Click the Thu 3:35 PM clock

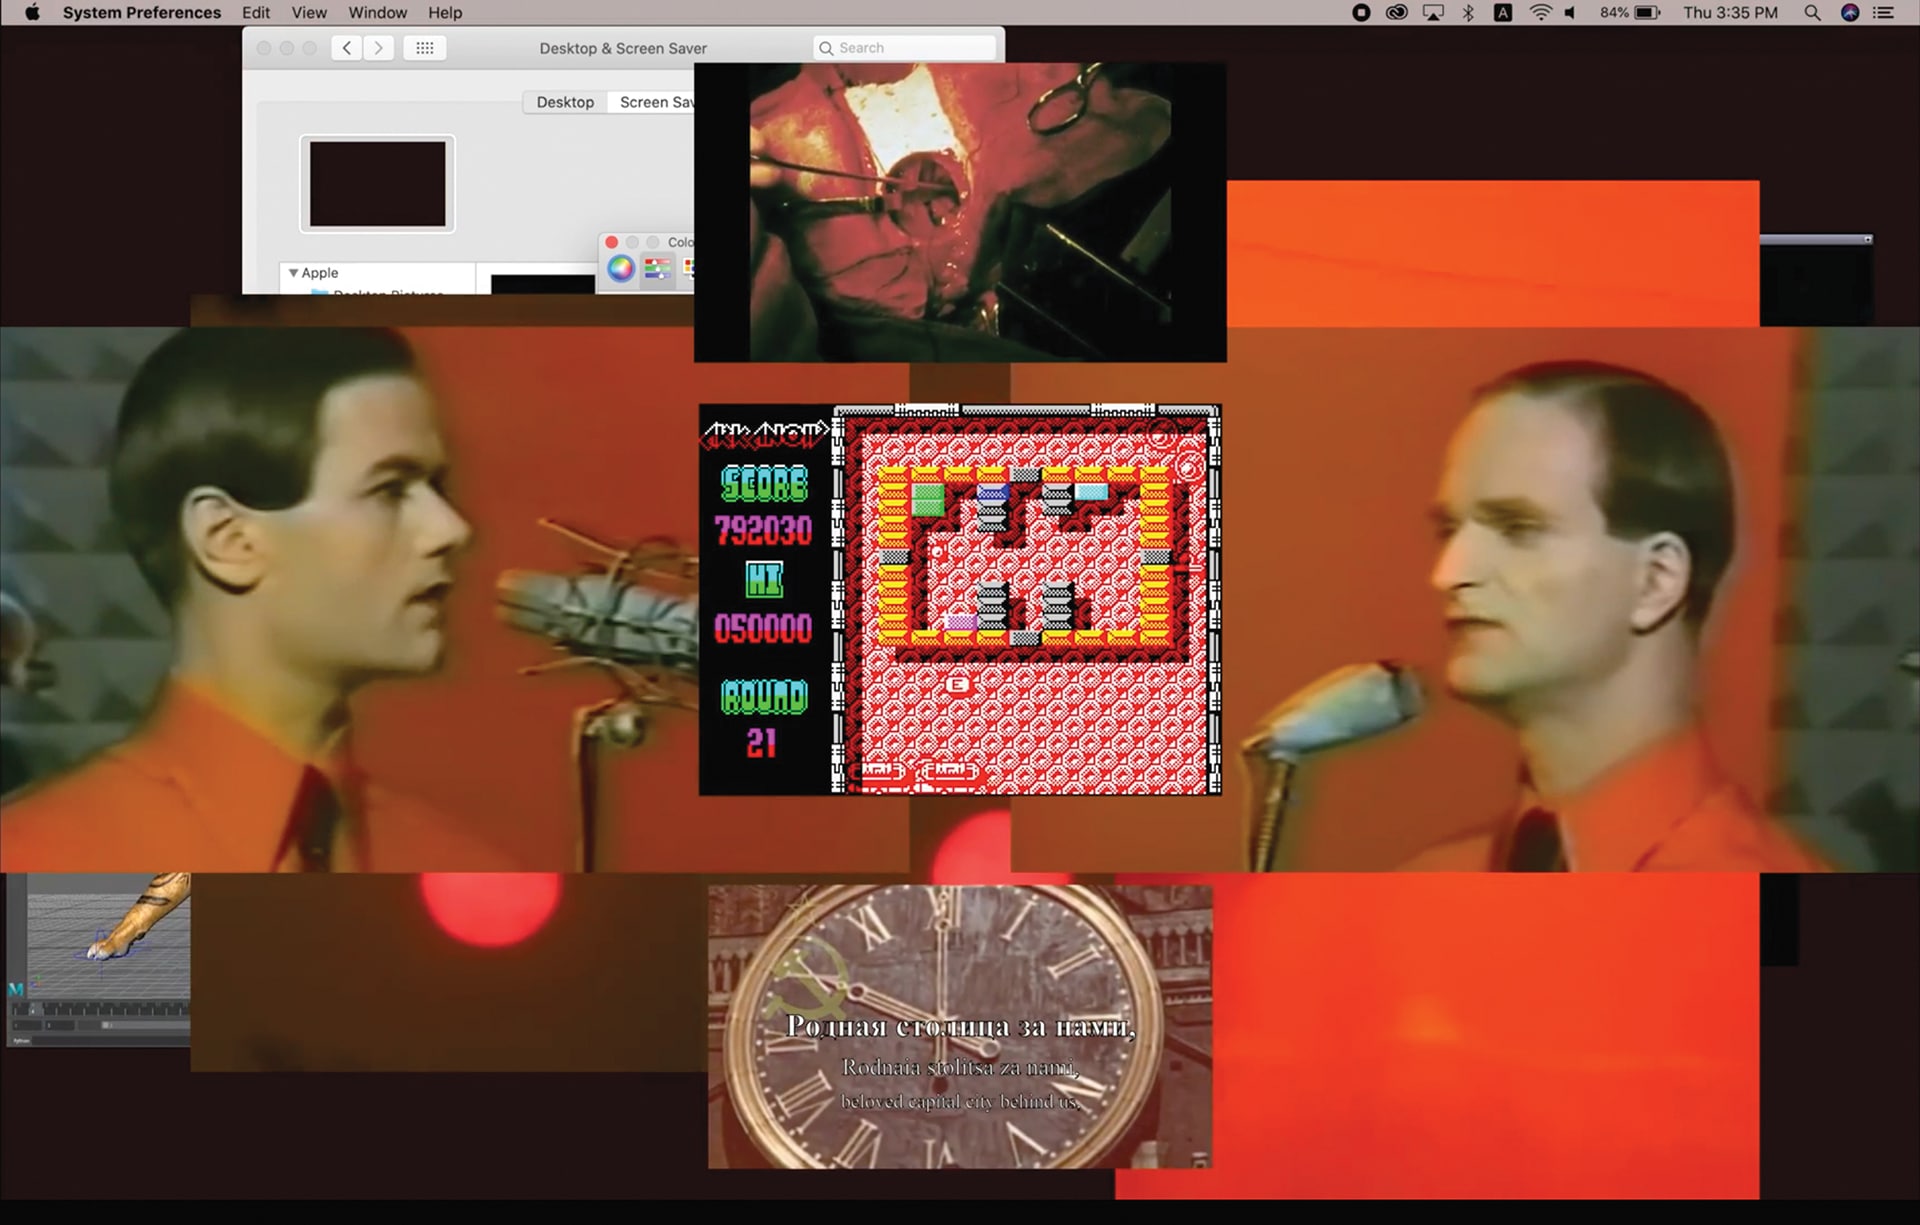click(1730, 13)
